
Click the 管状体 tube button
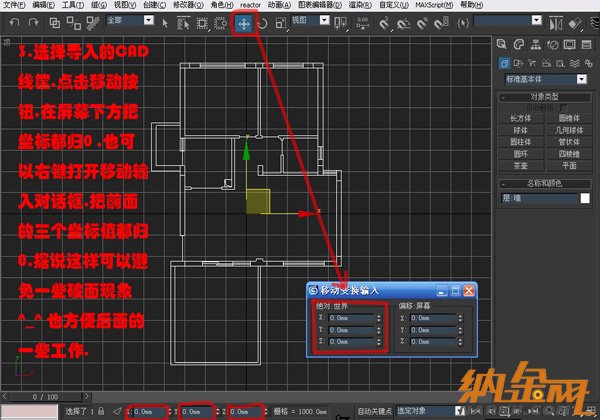point(569,142)
